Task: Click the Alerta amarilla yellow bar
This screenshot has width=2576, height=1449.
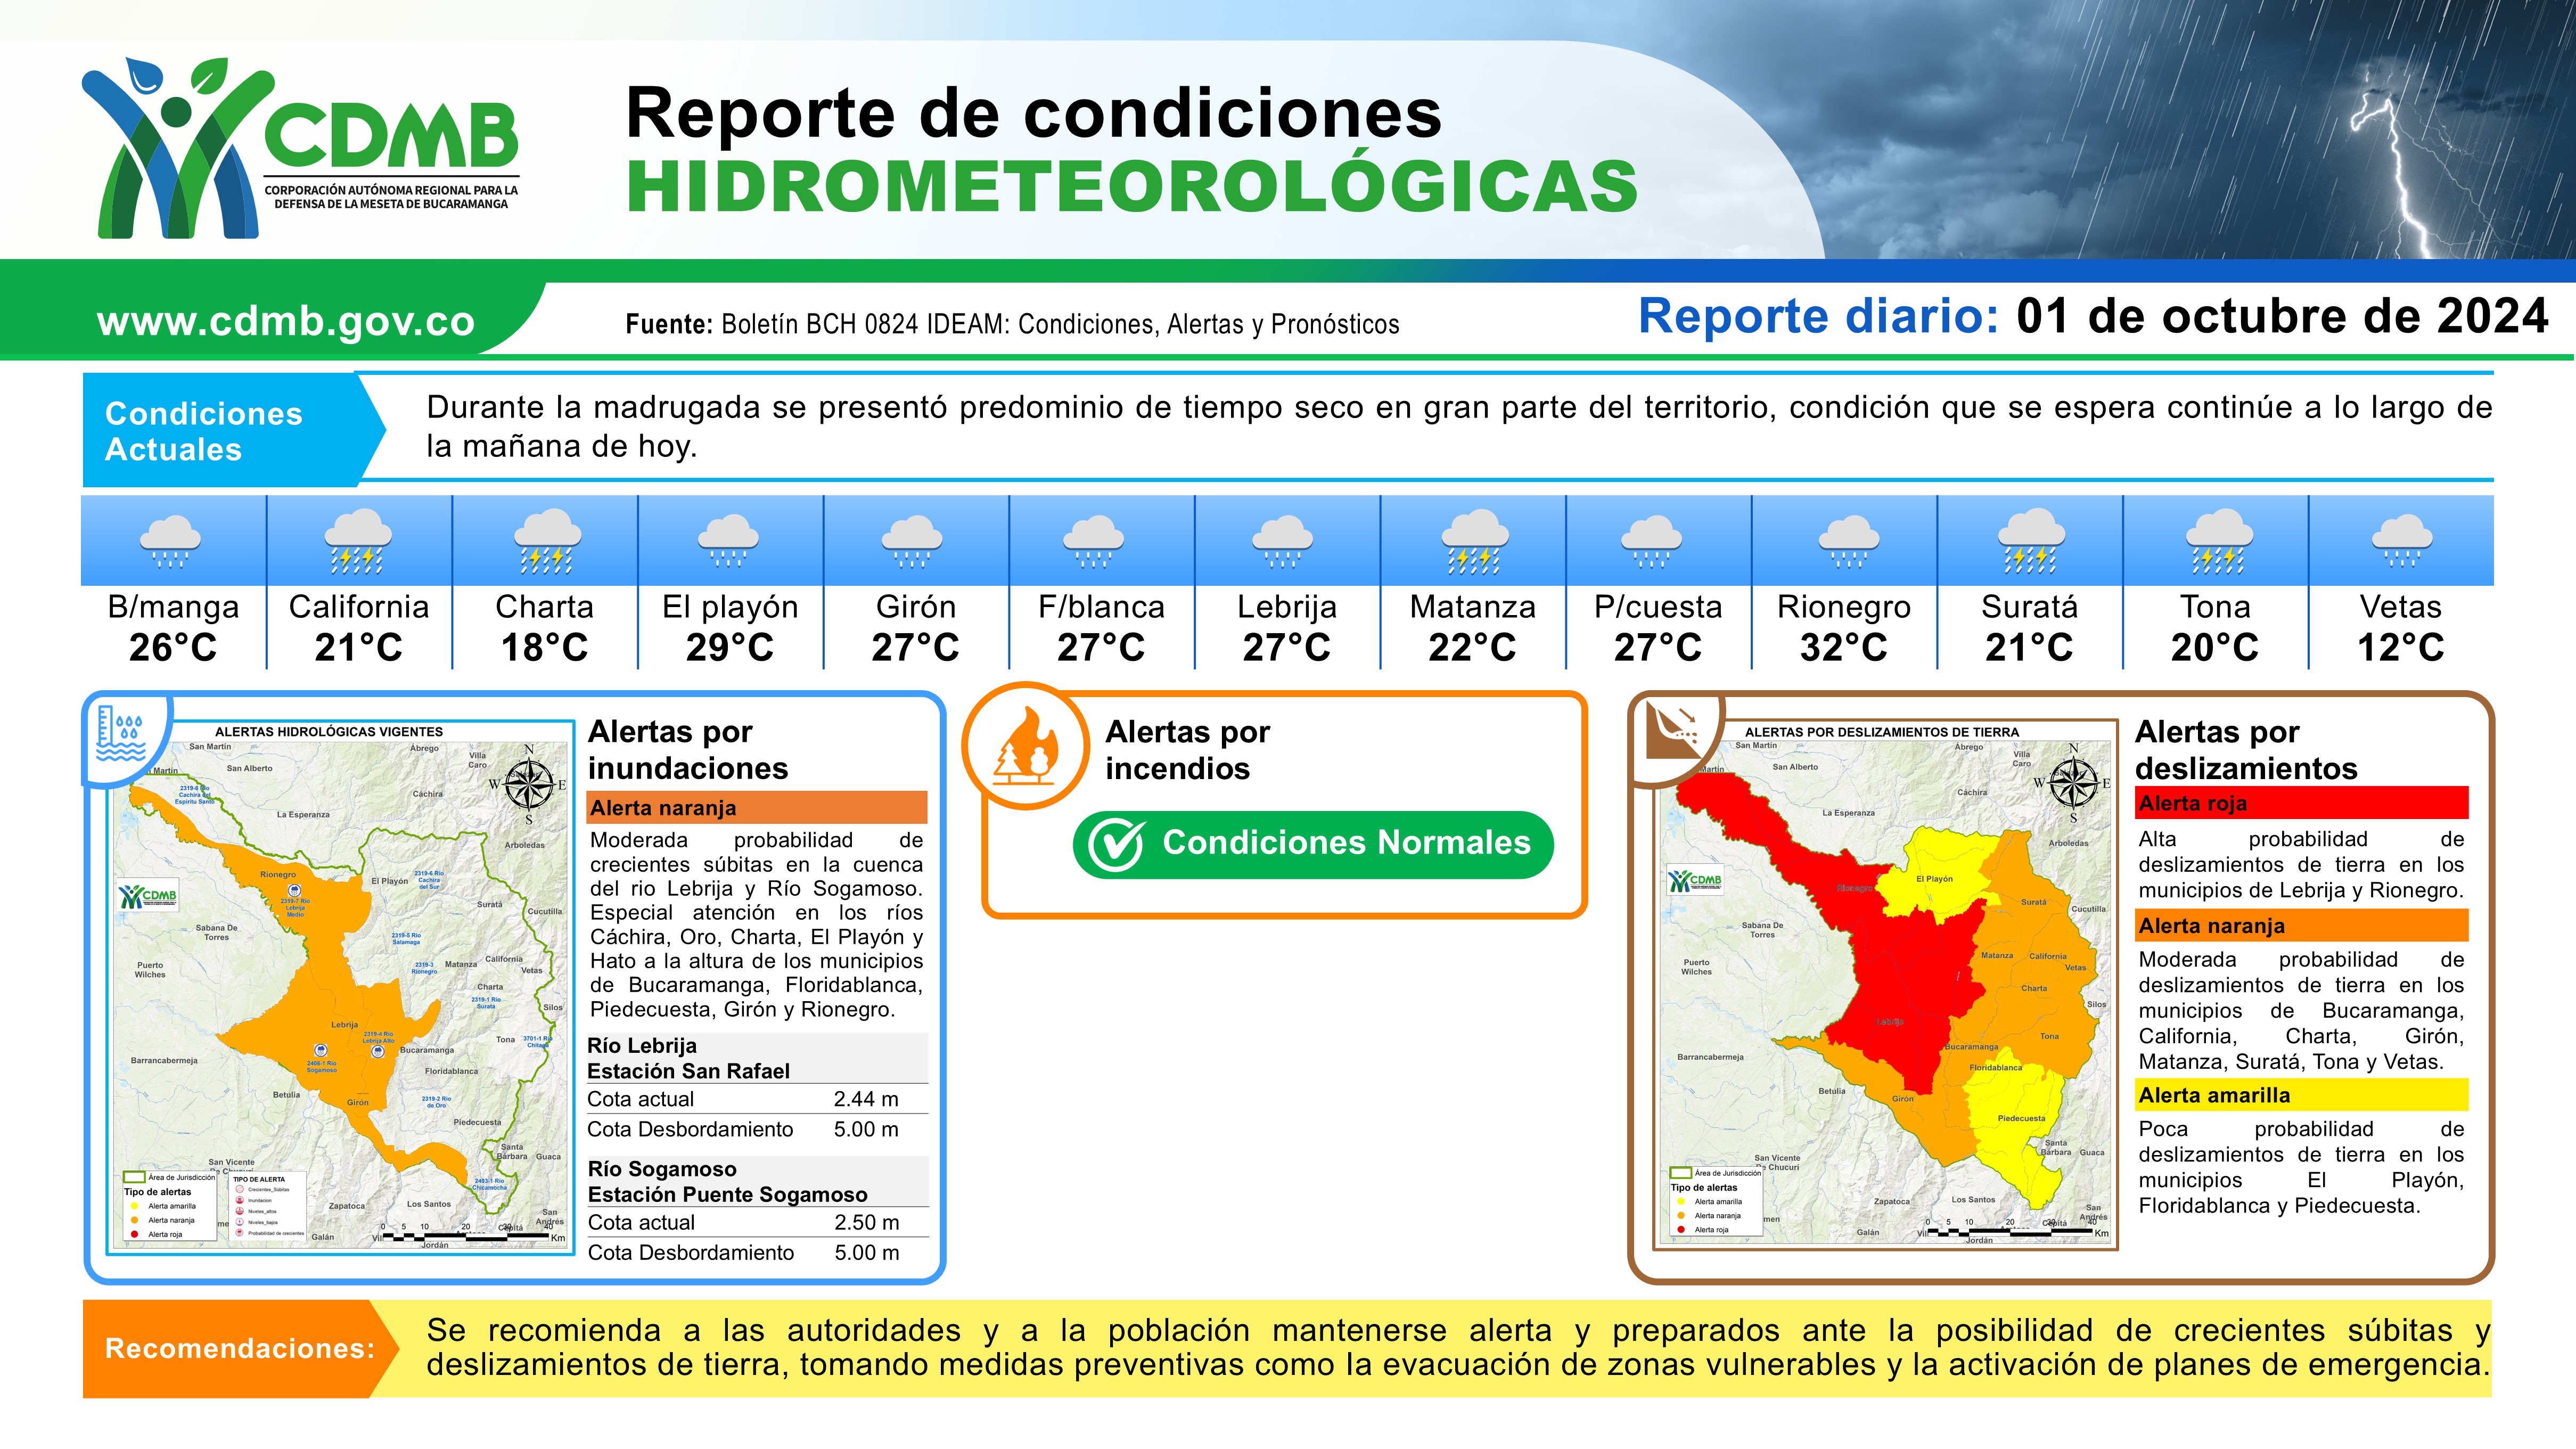Action: click(x=2302, y=1095)
